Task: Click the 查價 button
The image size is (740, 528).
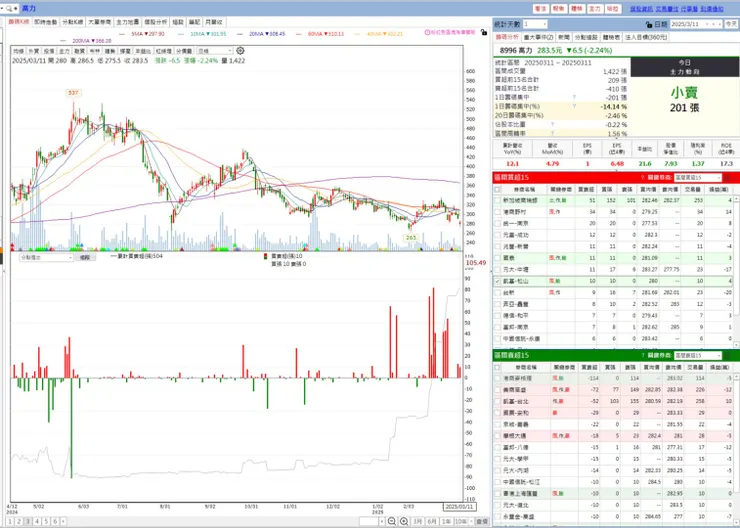Action: (482, 521)
